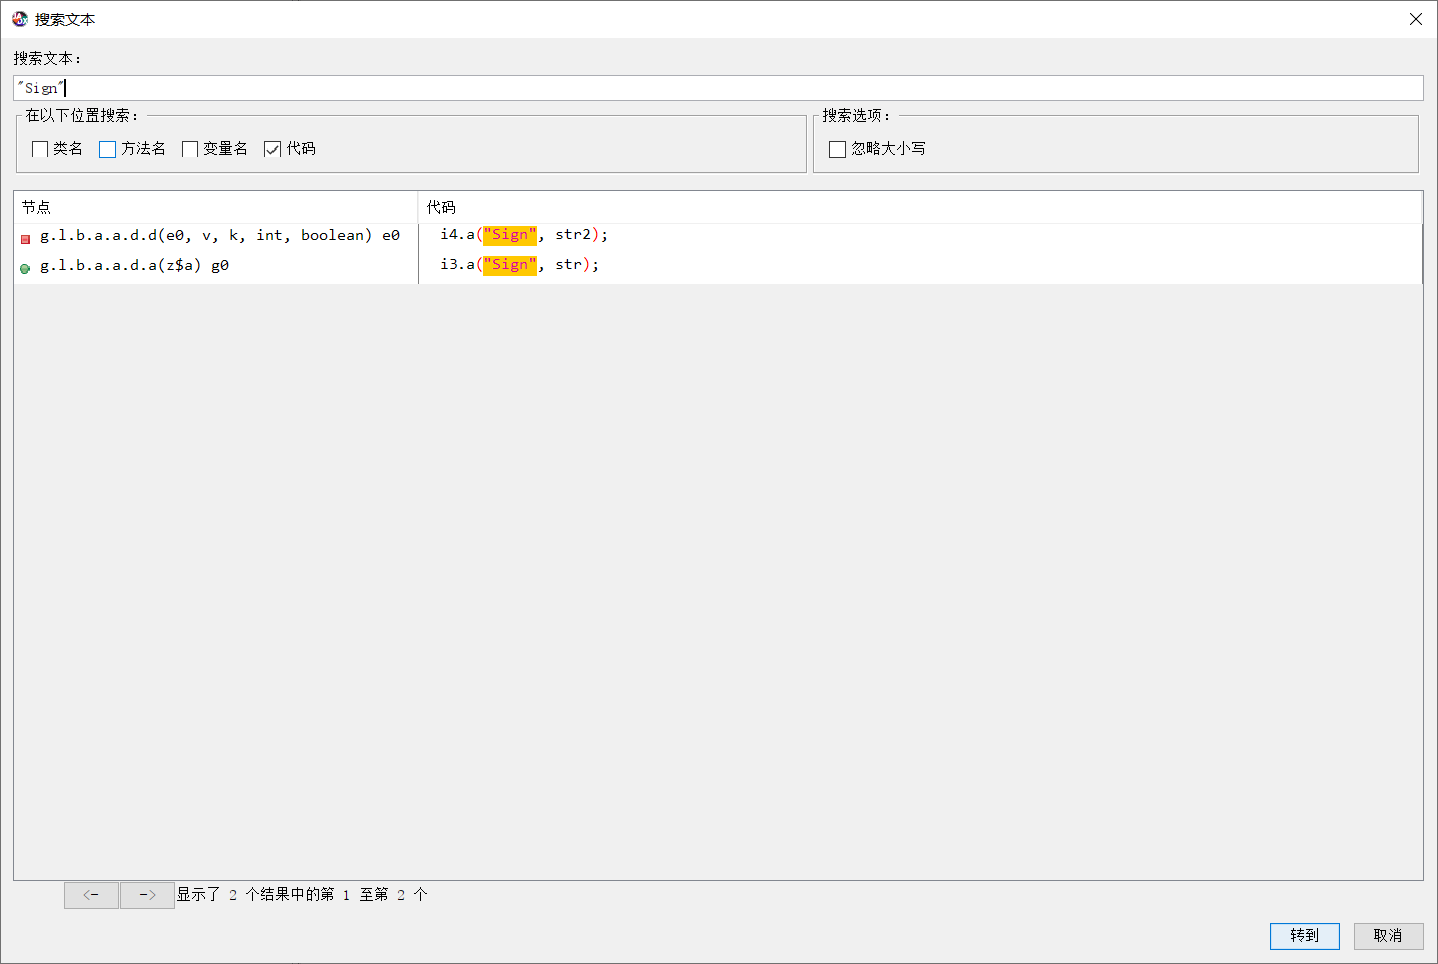
Task: Go to next results page with -> button
Action: click(x=147, y=895)
